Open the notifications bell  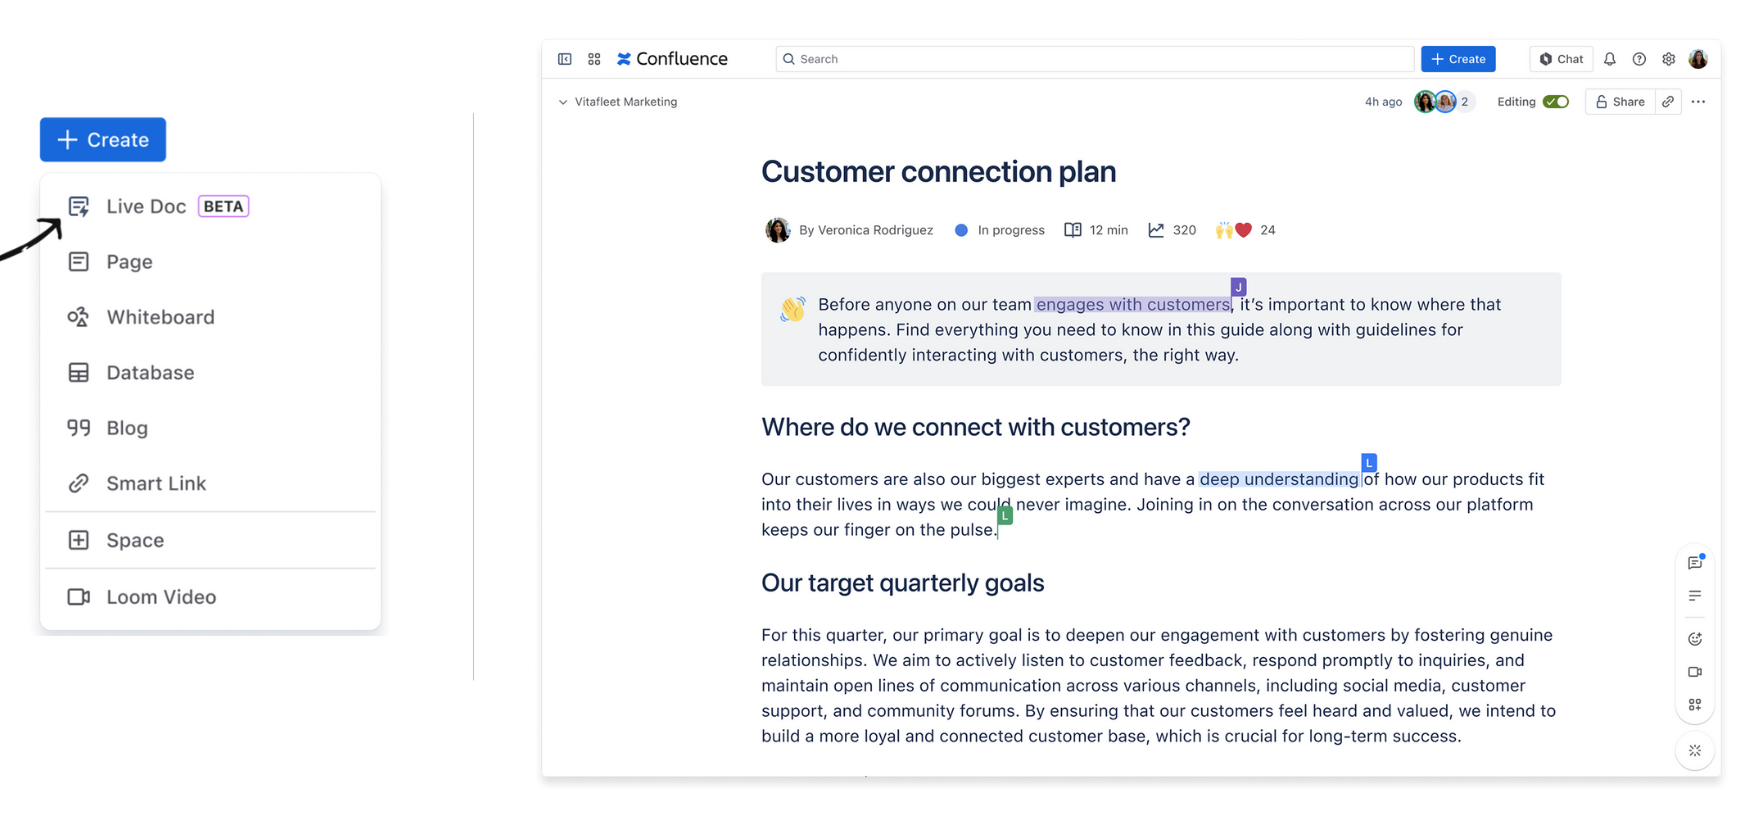coord(1609,59)
